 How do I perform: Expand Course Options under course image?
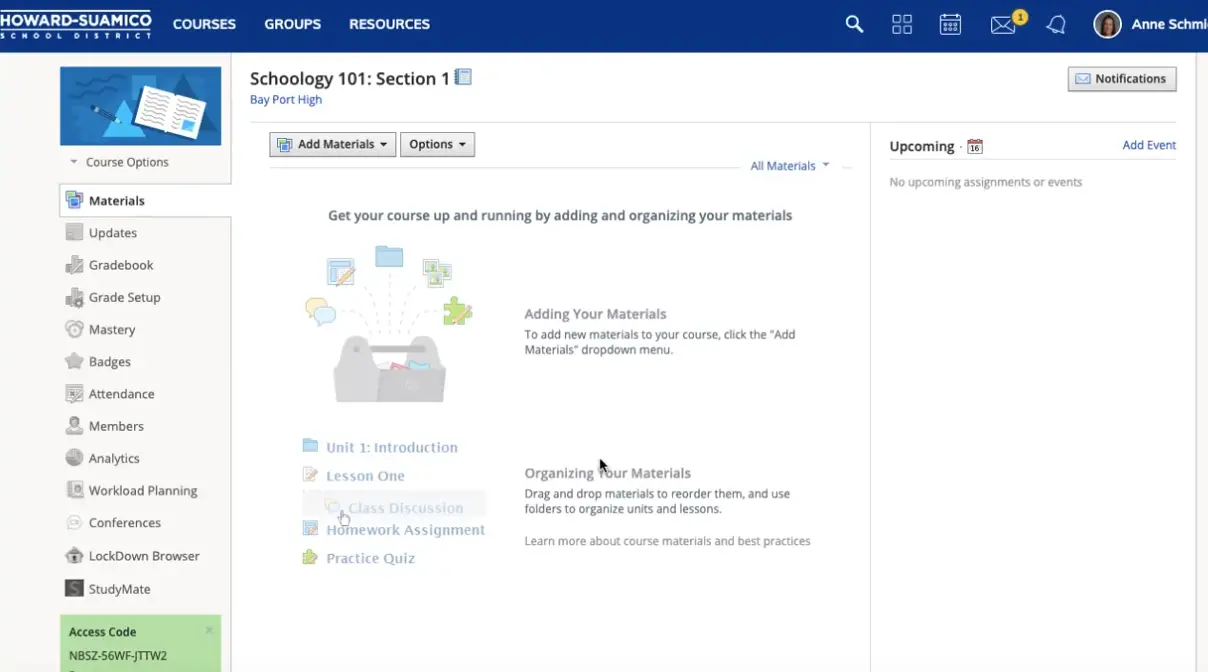click(119, 162)
